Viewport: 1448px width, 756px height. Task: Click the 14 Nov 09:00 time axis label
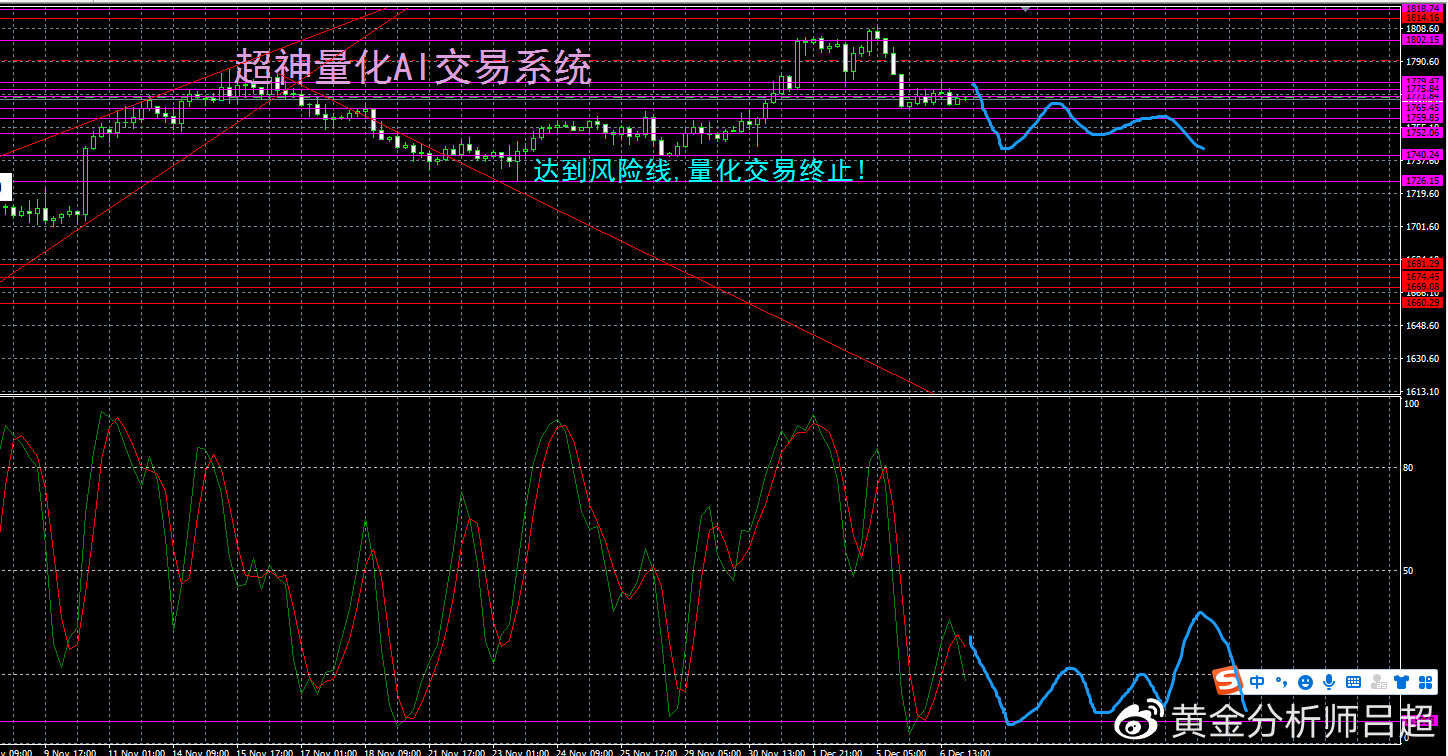pos(200,751)
